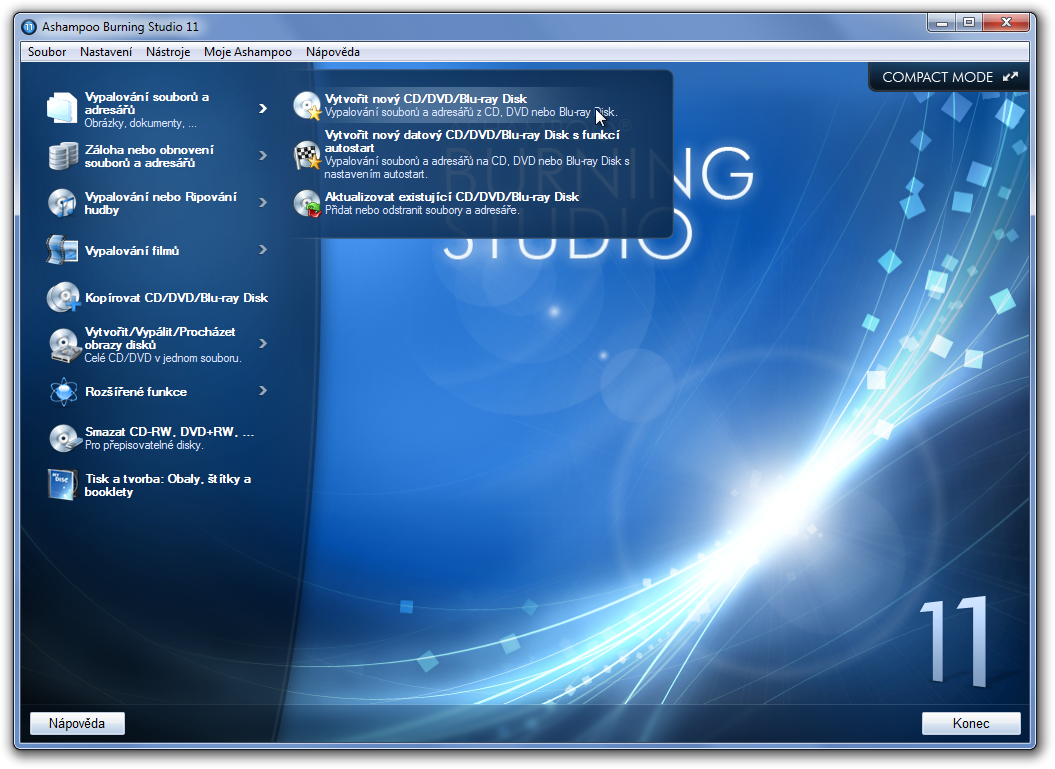This screenshot has height=769, width=1055.
Task: Click the Vypalování filmů label
Action: tap(132, 251)
